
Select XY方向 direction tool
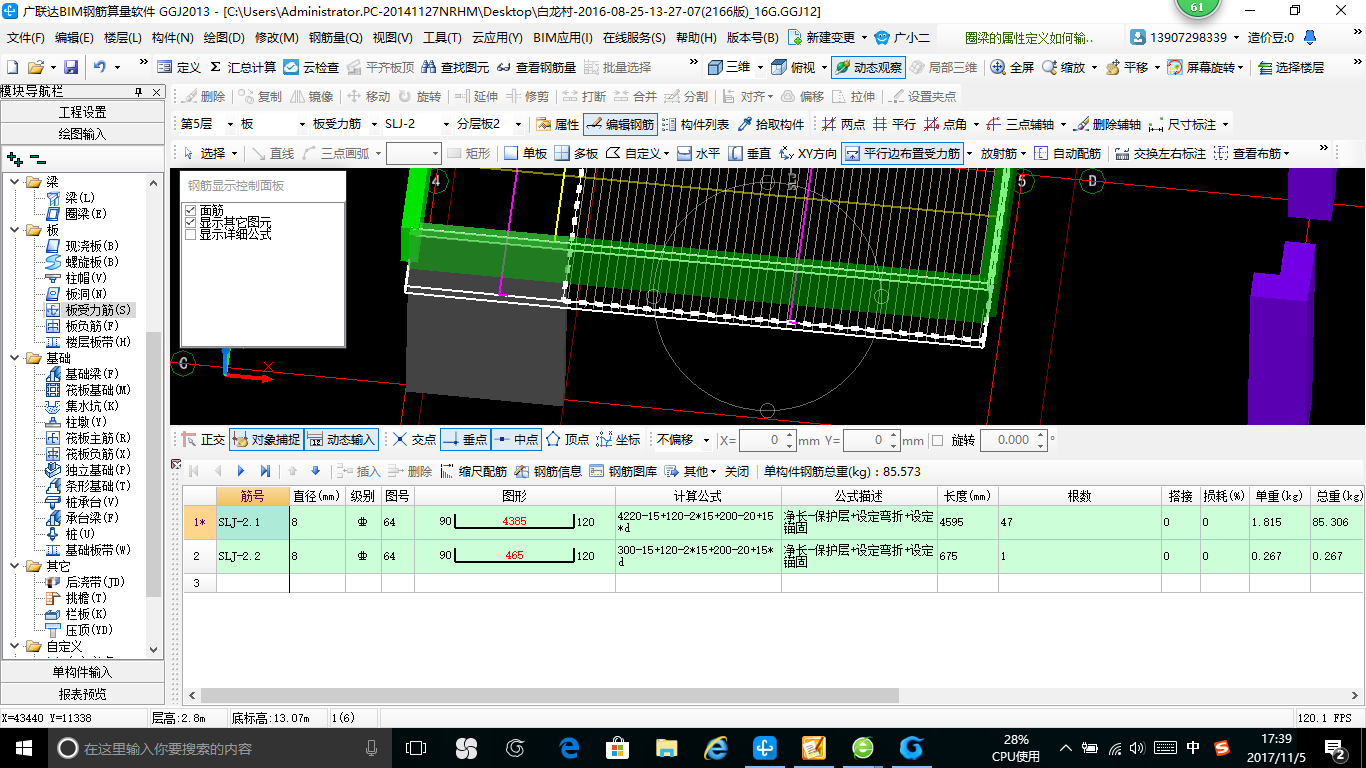point(808,153)
